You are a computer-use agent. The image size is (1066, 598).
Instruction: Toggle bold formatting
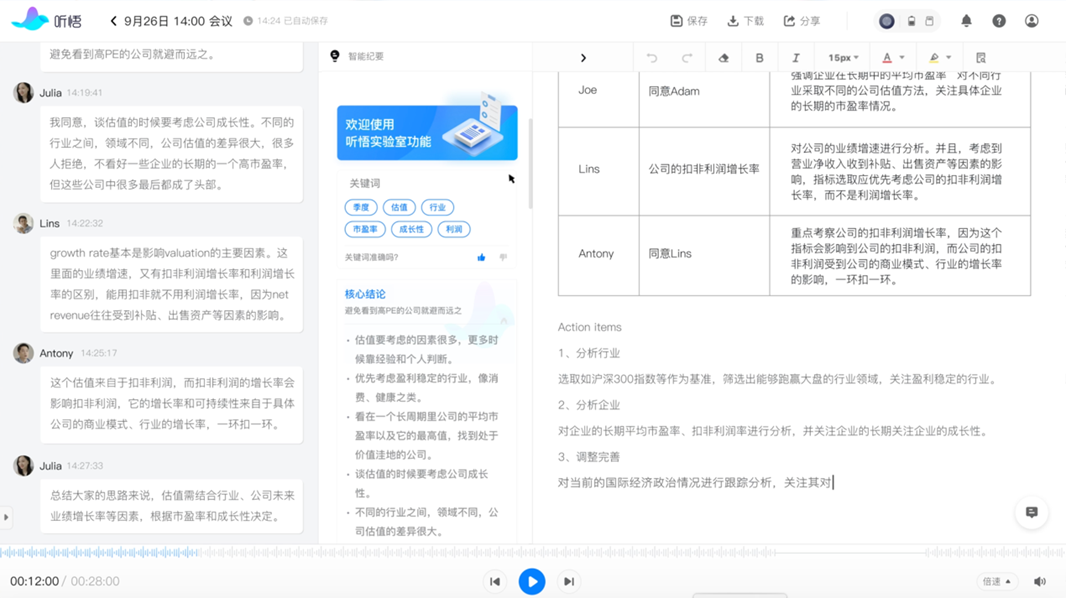coord(759,58)
